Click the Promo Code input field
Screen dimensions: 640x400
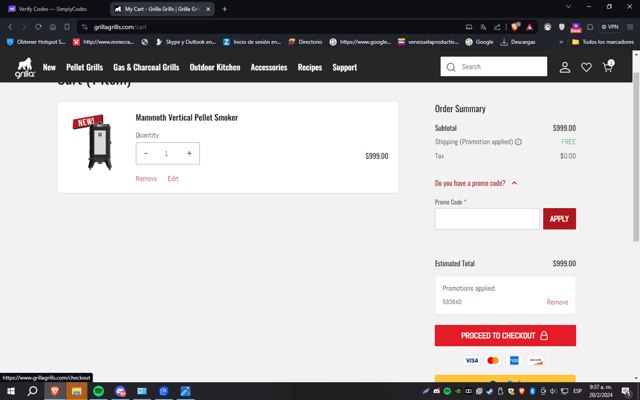pos(487,219)
